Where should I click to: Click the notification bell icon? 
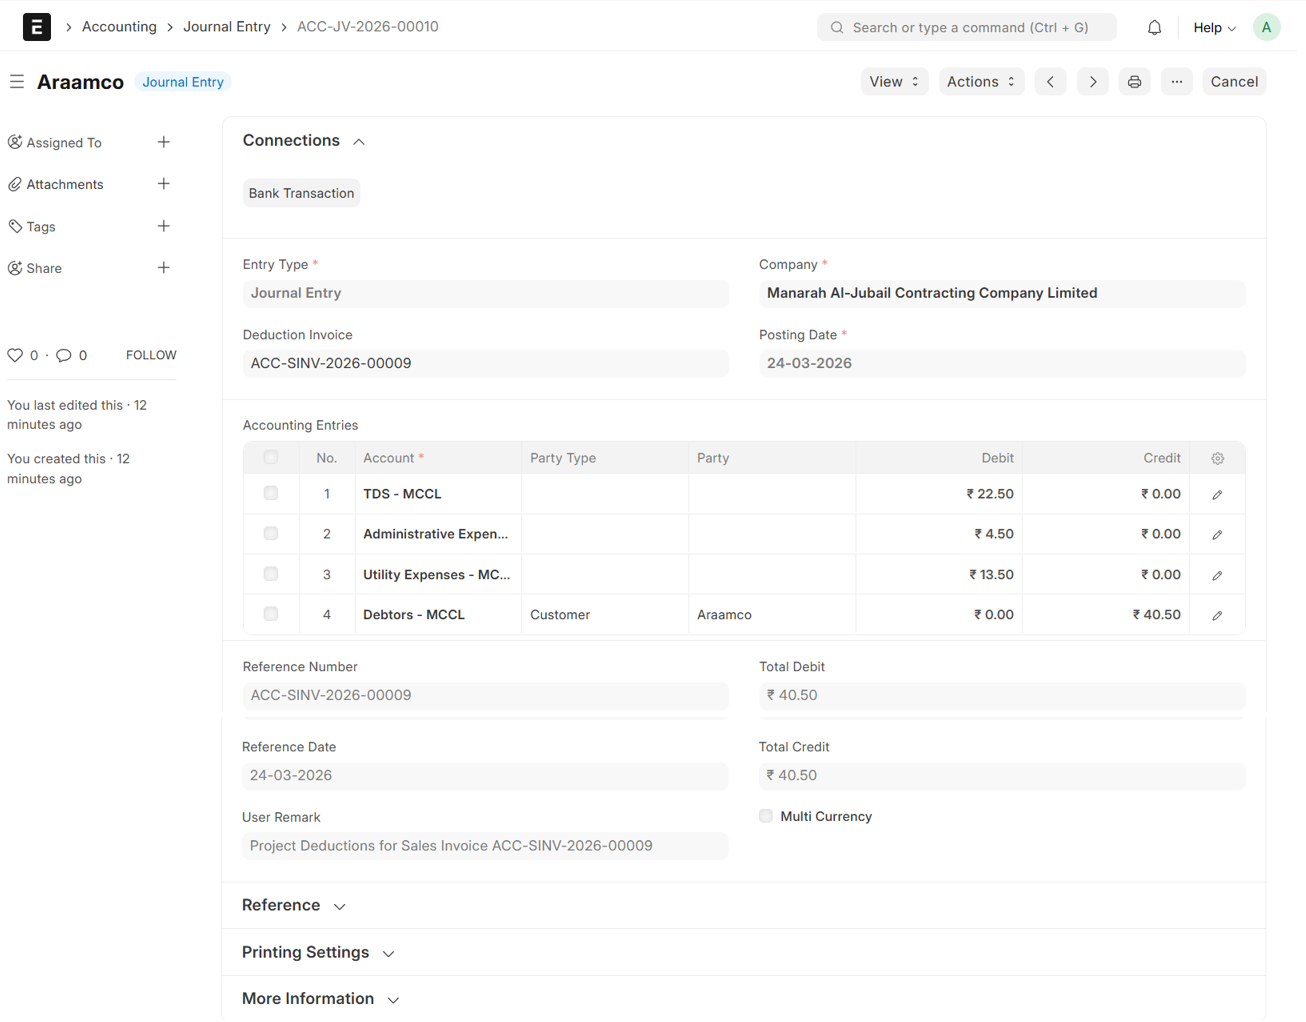coord(1154,28)
